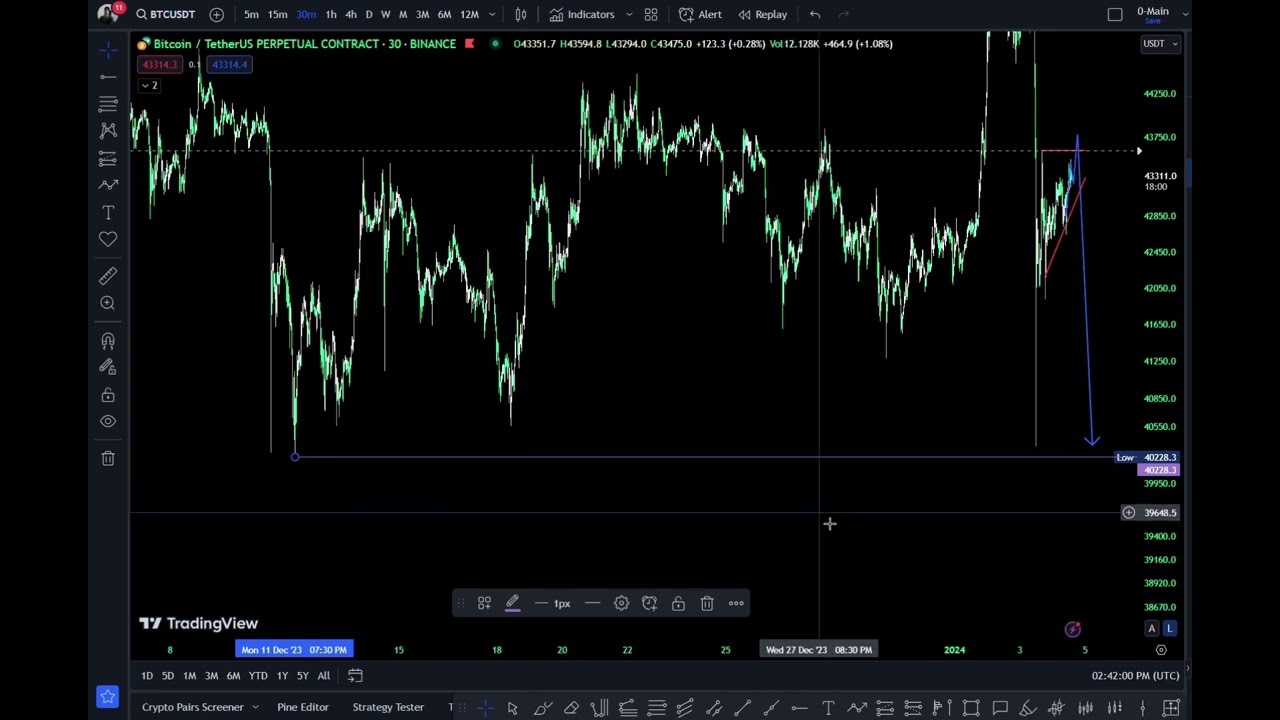
Task: Open pattern tools in left sidebar
Action: 108,131
